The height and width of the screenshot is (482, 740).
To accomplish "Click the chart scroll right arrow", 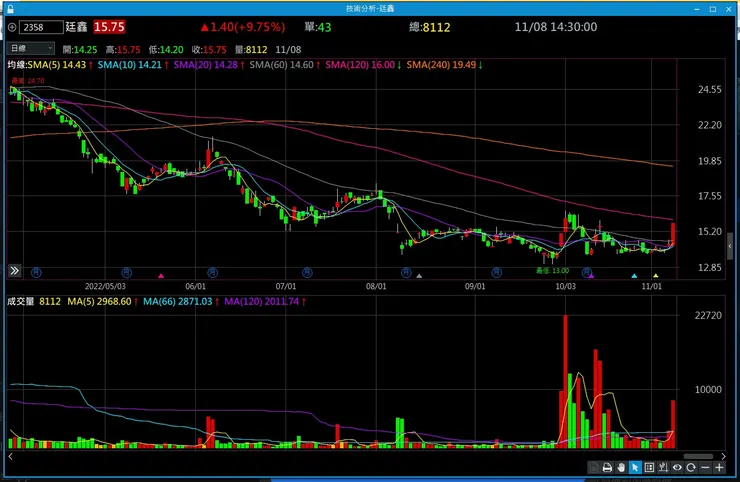I will click(723, 456).
